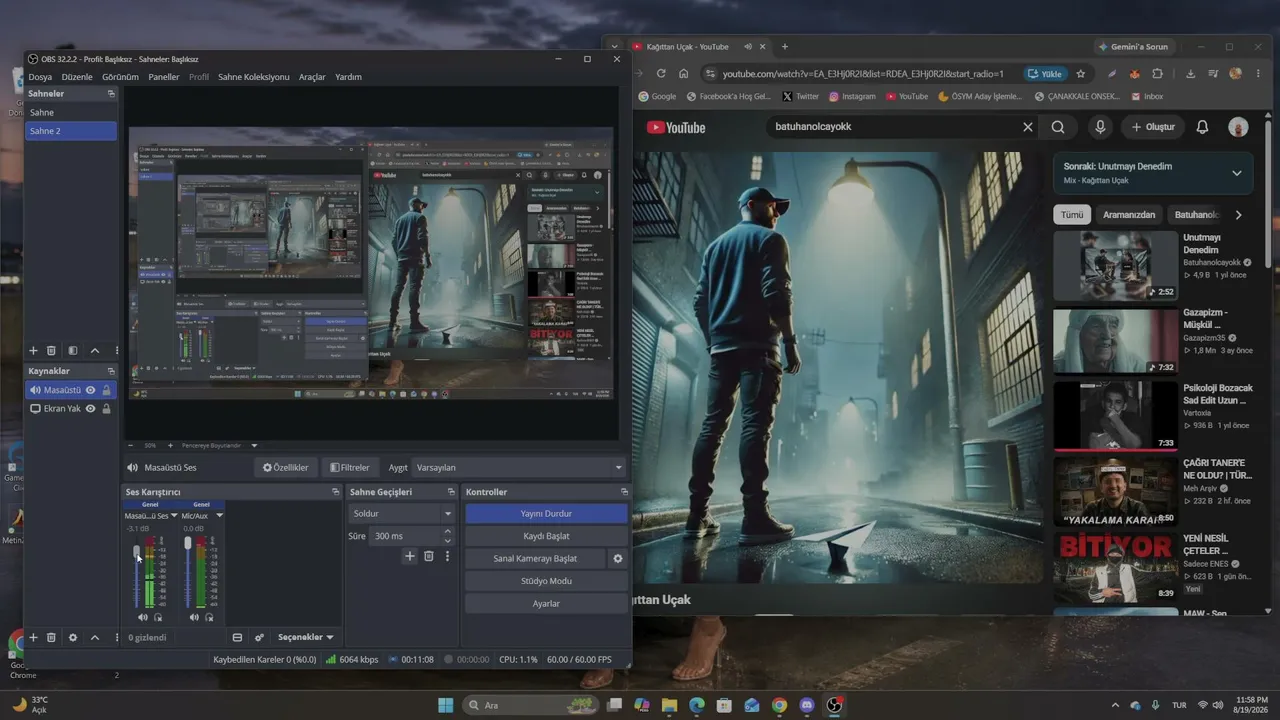Open Aygıt Varsayılan device dropdown
This screenshot has height=720, width=1280.
point(520,467)
